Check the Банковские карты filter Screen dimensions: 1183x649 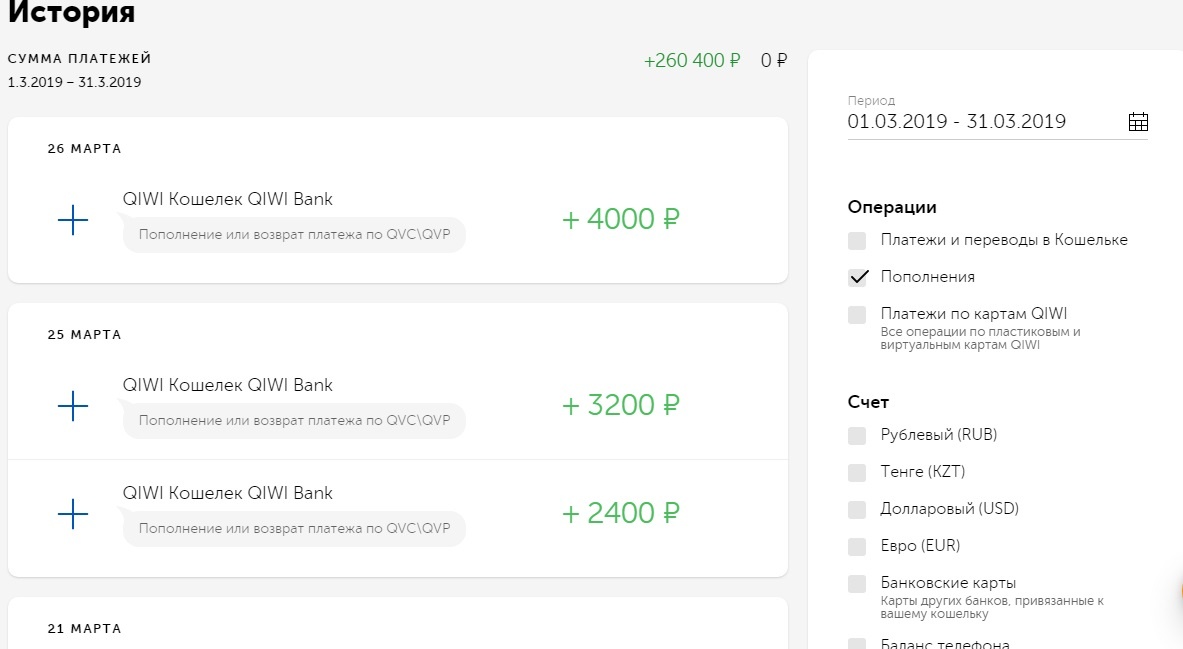click(857, 583)
